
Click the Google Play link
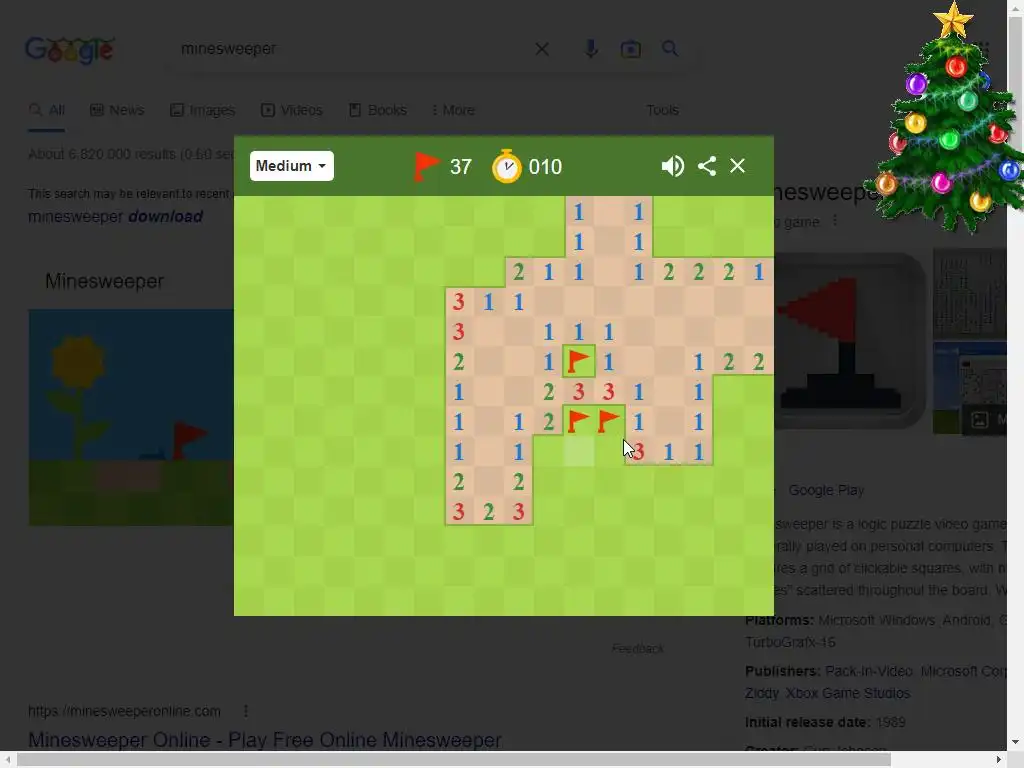coord(826,490)
